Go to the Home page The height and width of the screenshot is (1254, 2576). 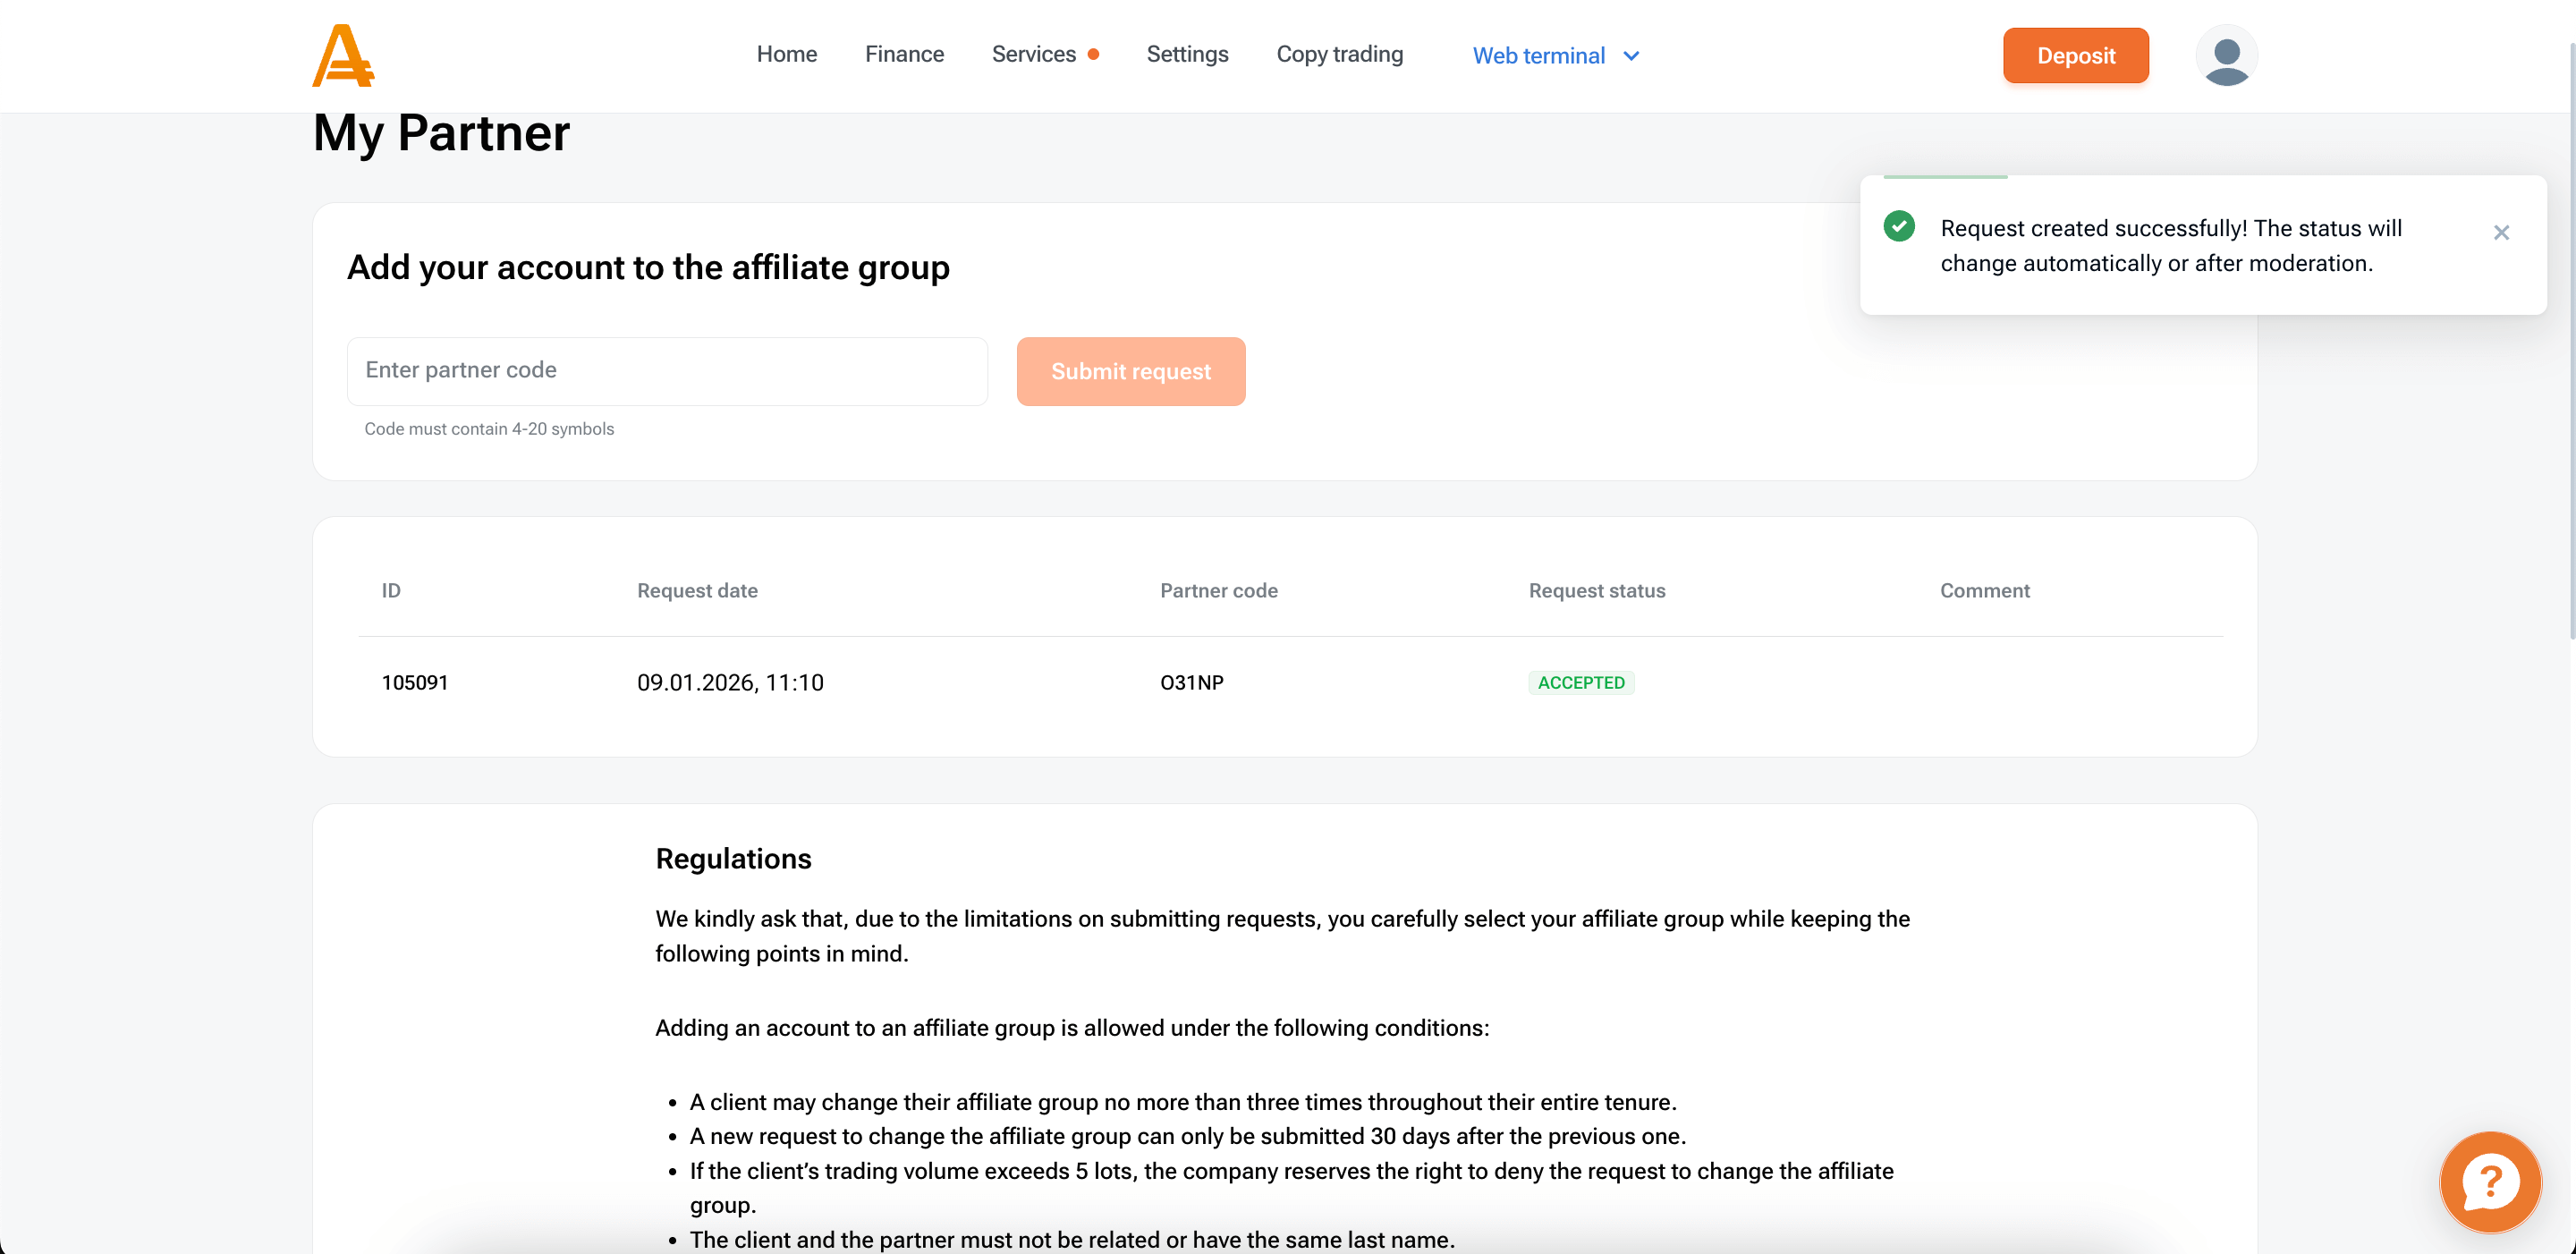pyautogui.click(x=786, y=54)
